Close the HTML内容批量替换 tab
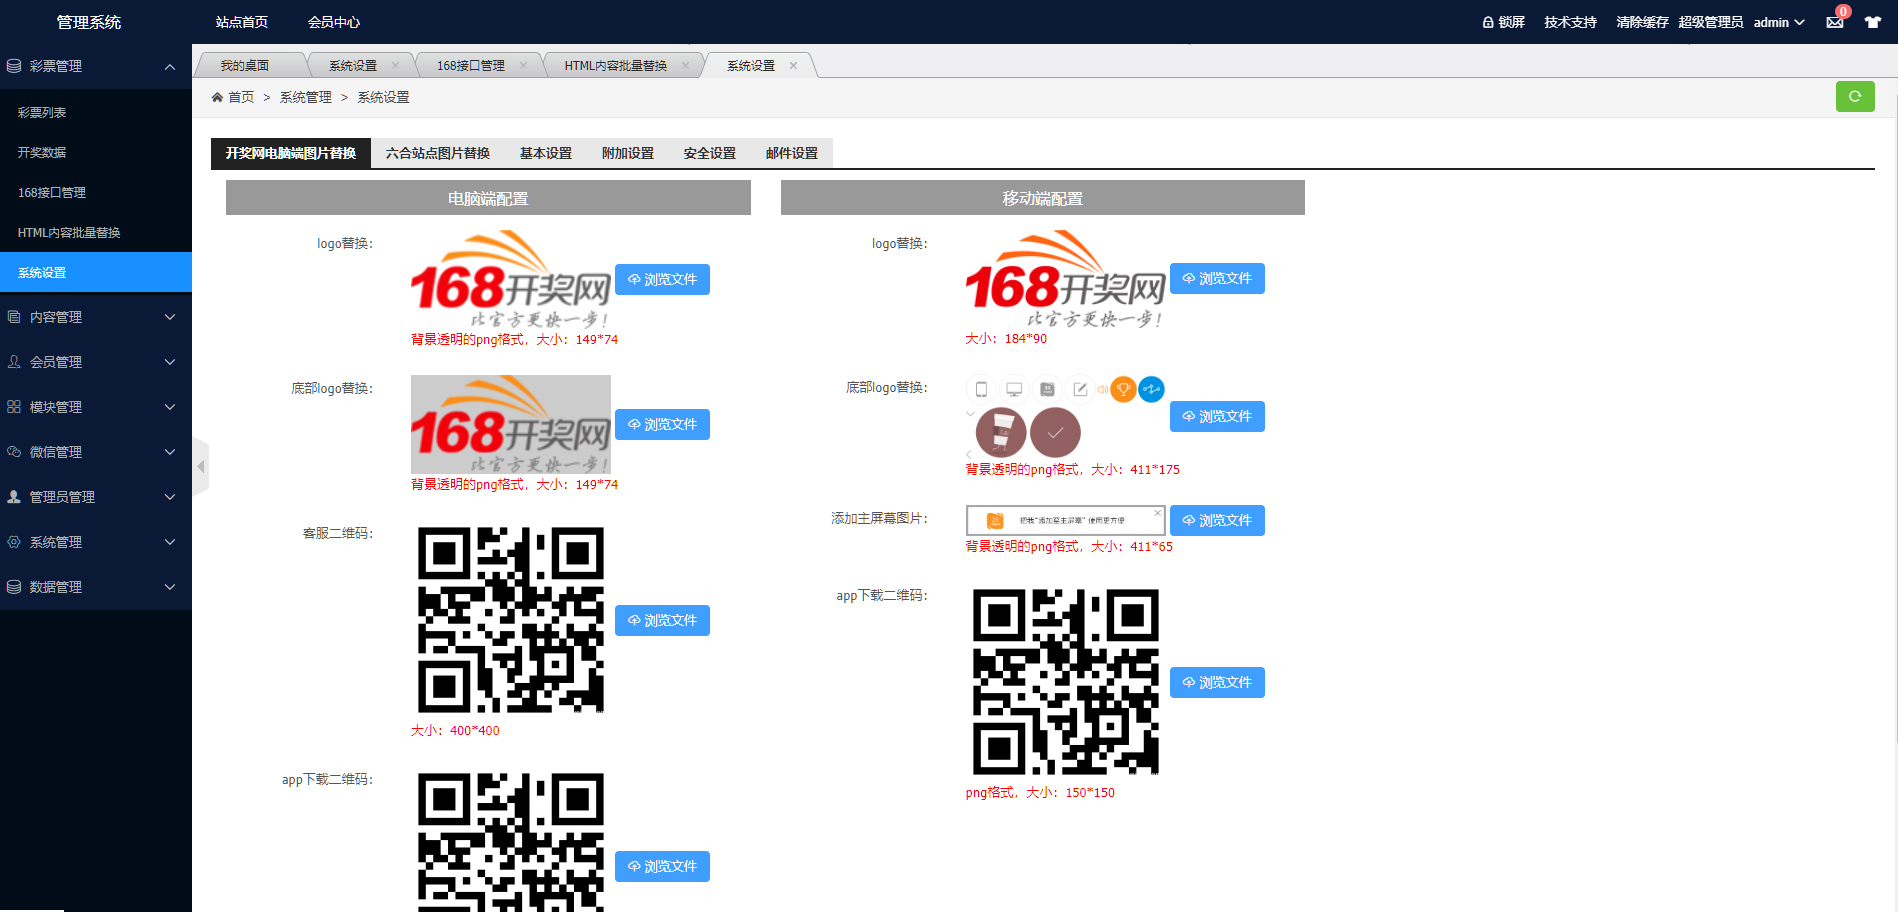Screen dimensions: 1898x912 685,66
